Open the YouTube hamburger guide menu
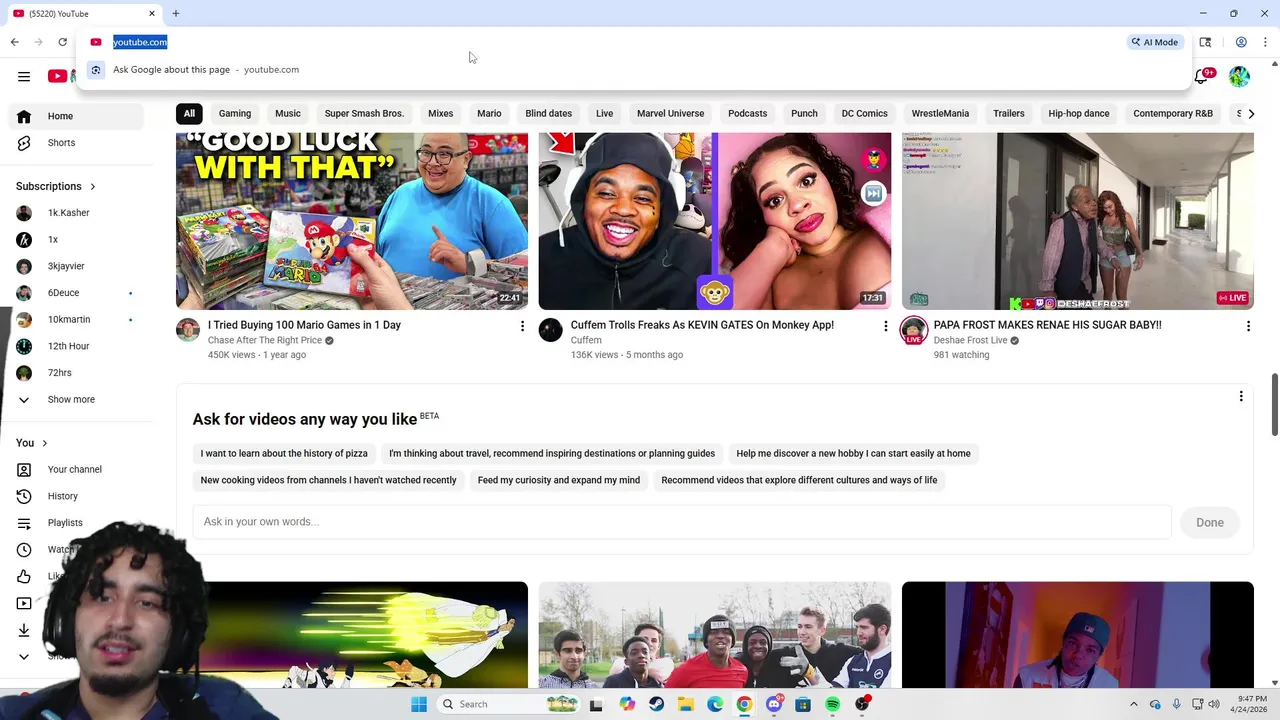Image resolution: width=1280 pixels, height=720 pixels. [x=24, y=76]
